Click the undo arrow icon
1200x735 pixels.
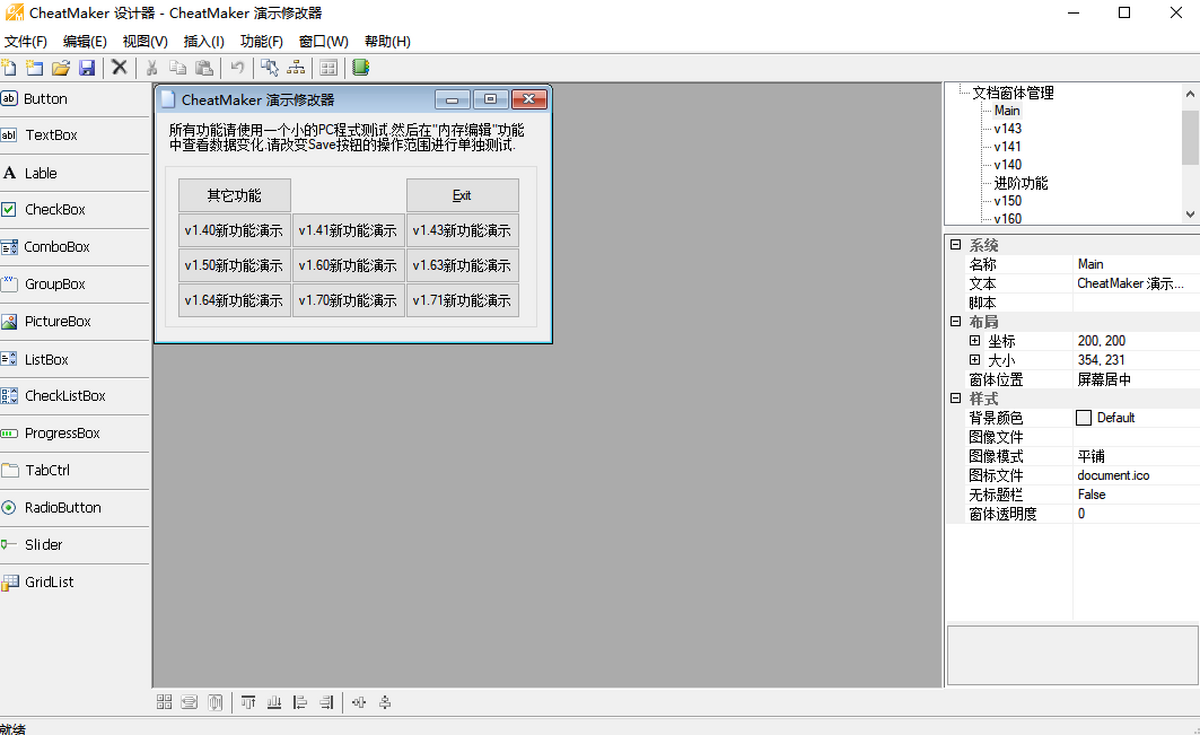(237, 68)
